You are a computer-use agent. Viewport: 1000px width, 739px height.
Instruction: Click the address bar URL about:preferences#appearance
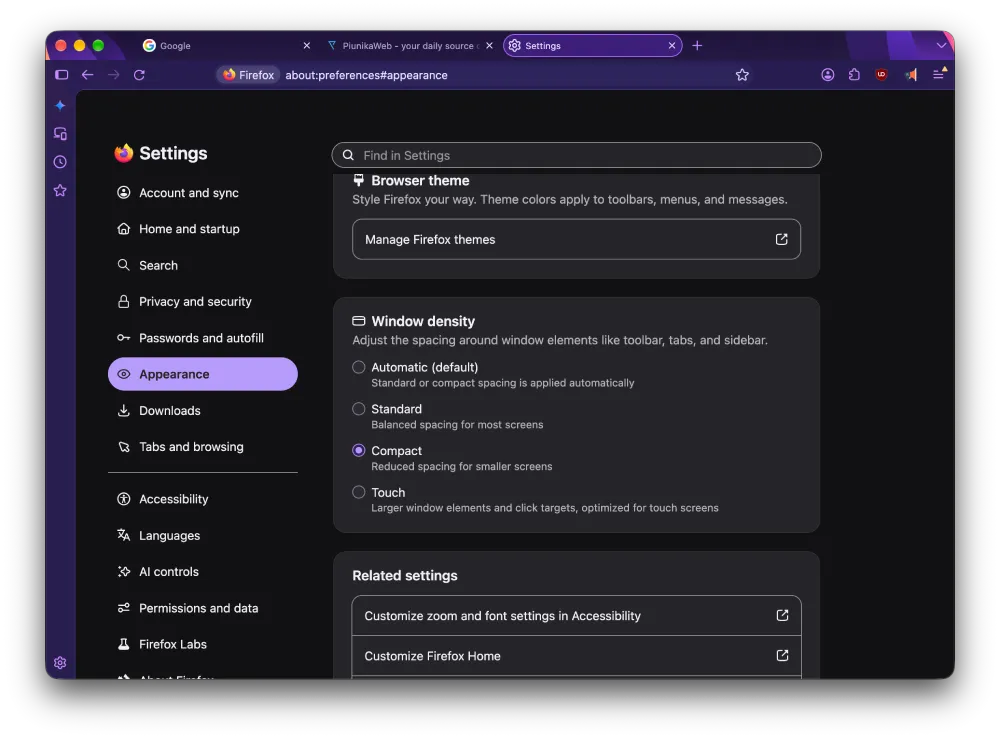366,75
